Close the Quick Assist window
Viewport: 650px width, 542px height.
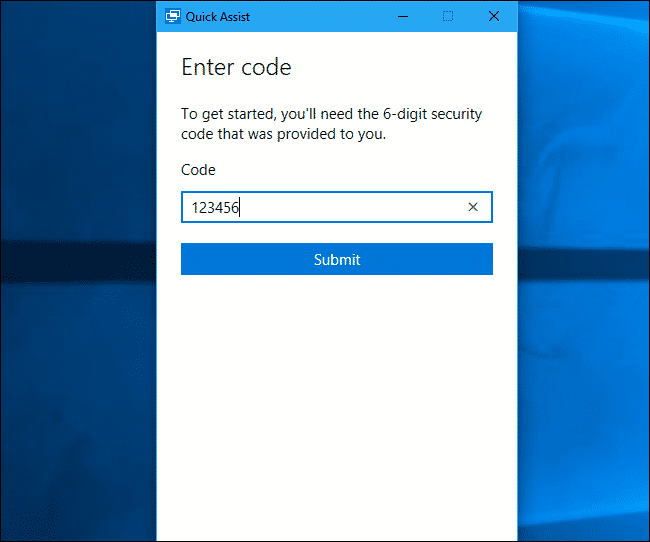click(494, 16)
